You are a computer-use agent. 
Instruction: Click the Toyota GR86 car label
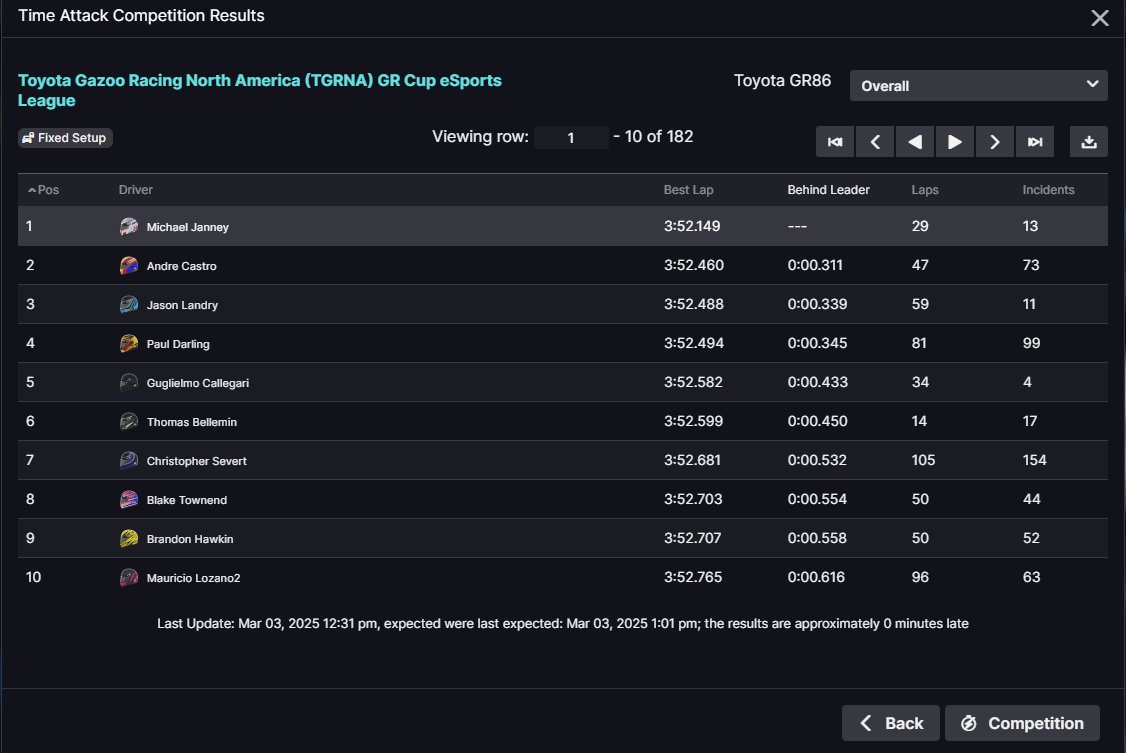point(782,80)
